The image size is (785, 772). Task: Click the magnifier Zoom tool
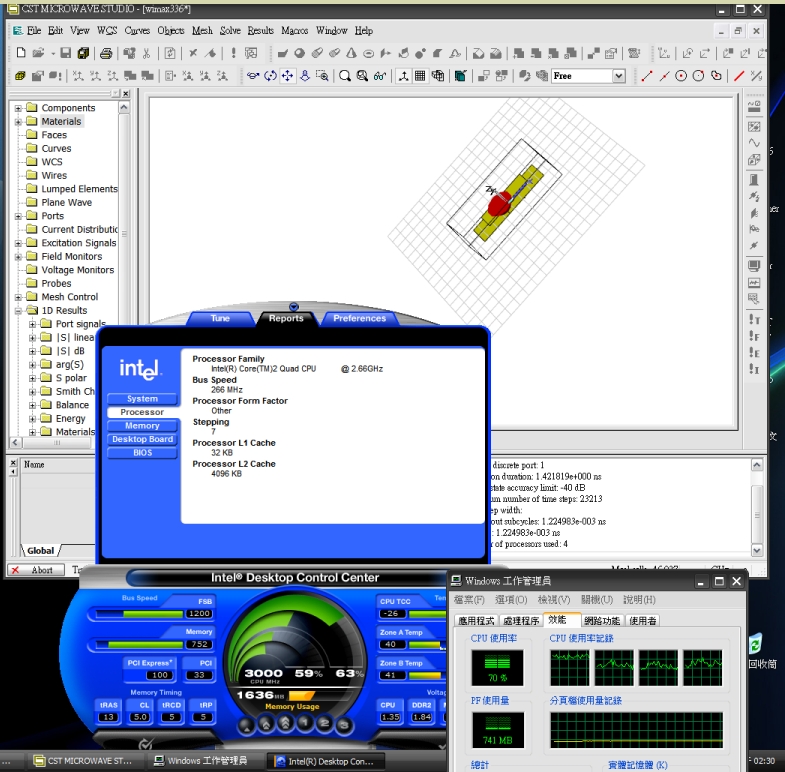click(344, 76)
